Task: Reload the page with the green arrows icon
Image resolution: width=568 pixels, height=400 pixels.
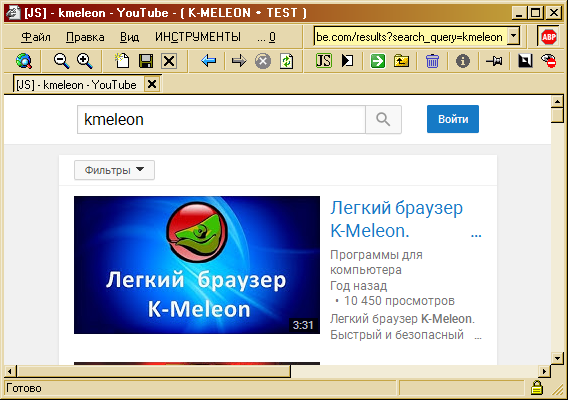Action: point(286,61)
